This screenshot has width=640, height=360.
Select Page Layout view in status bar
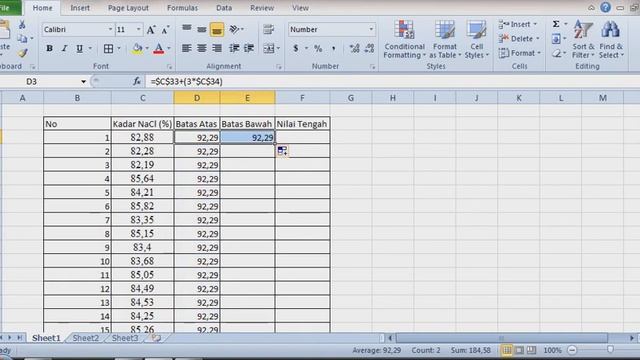(519, 350)
